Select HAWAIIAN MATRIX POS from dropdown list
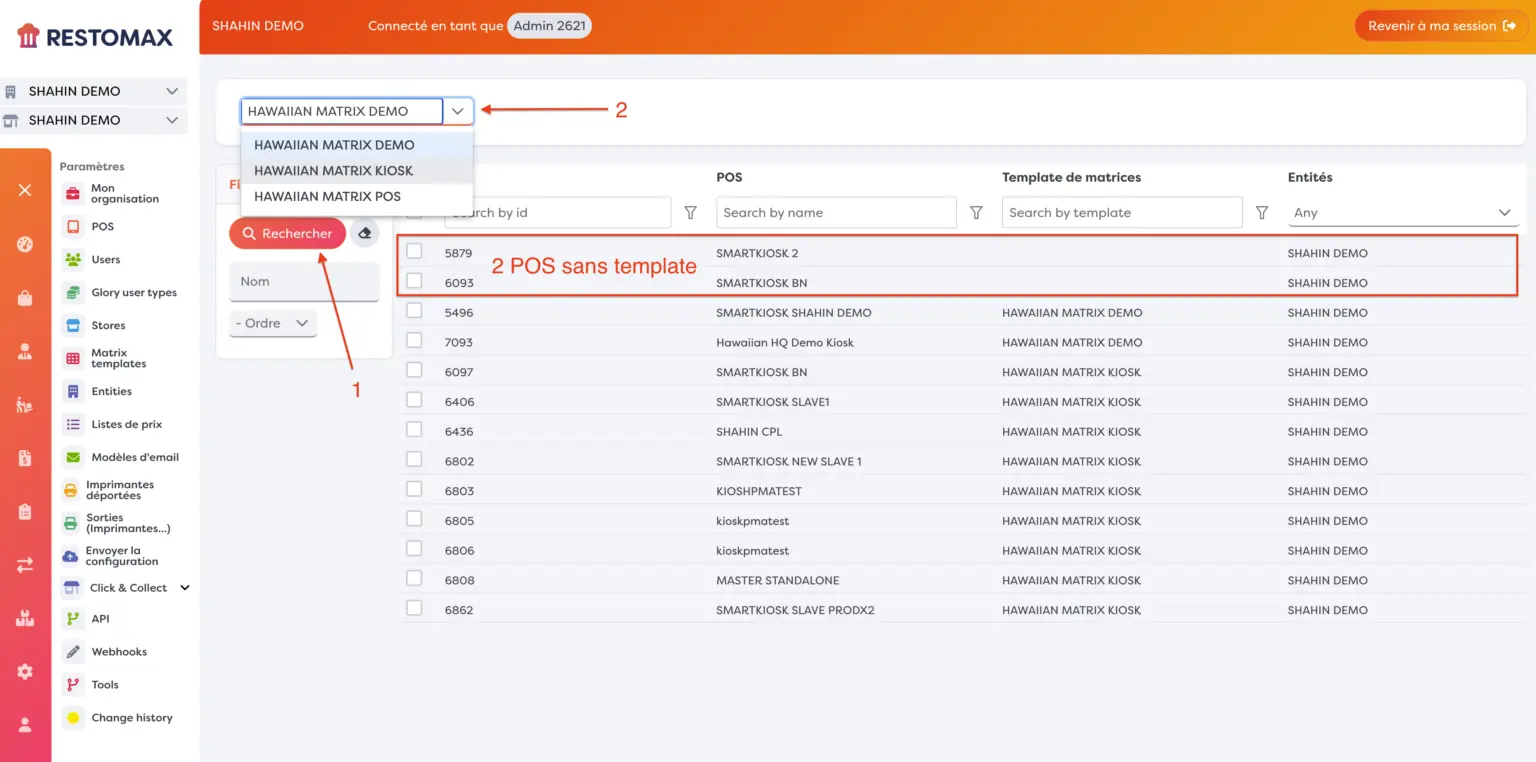1536x762 pixels. 357,197
